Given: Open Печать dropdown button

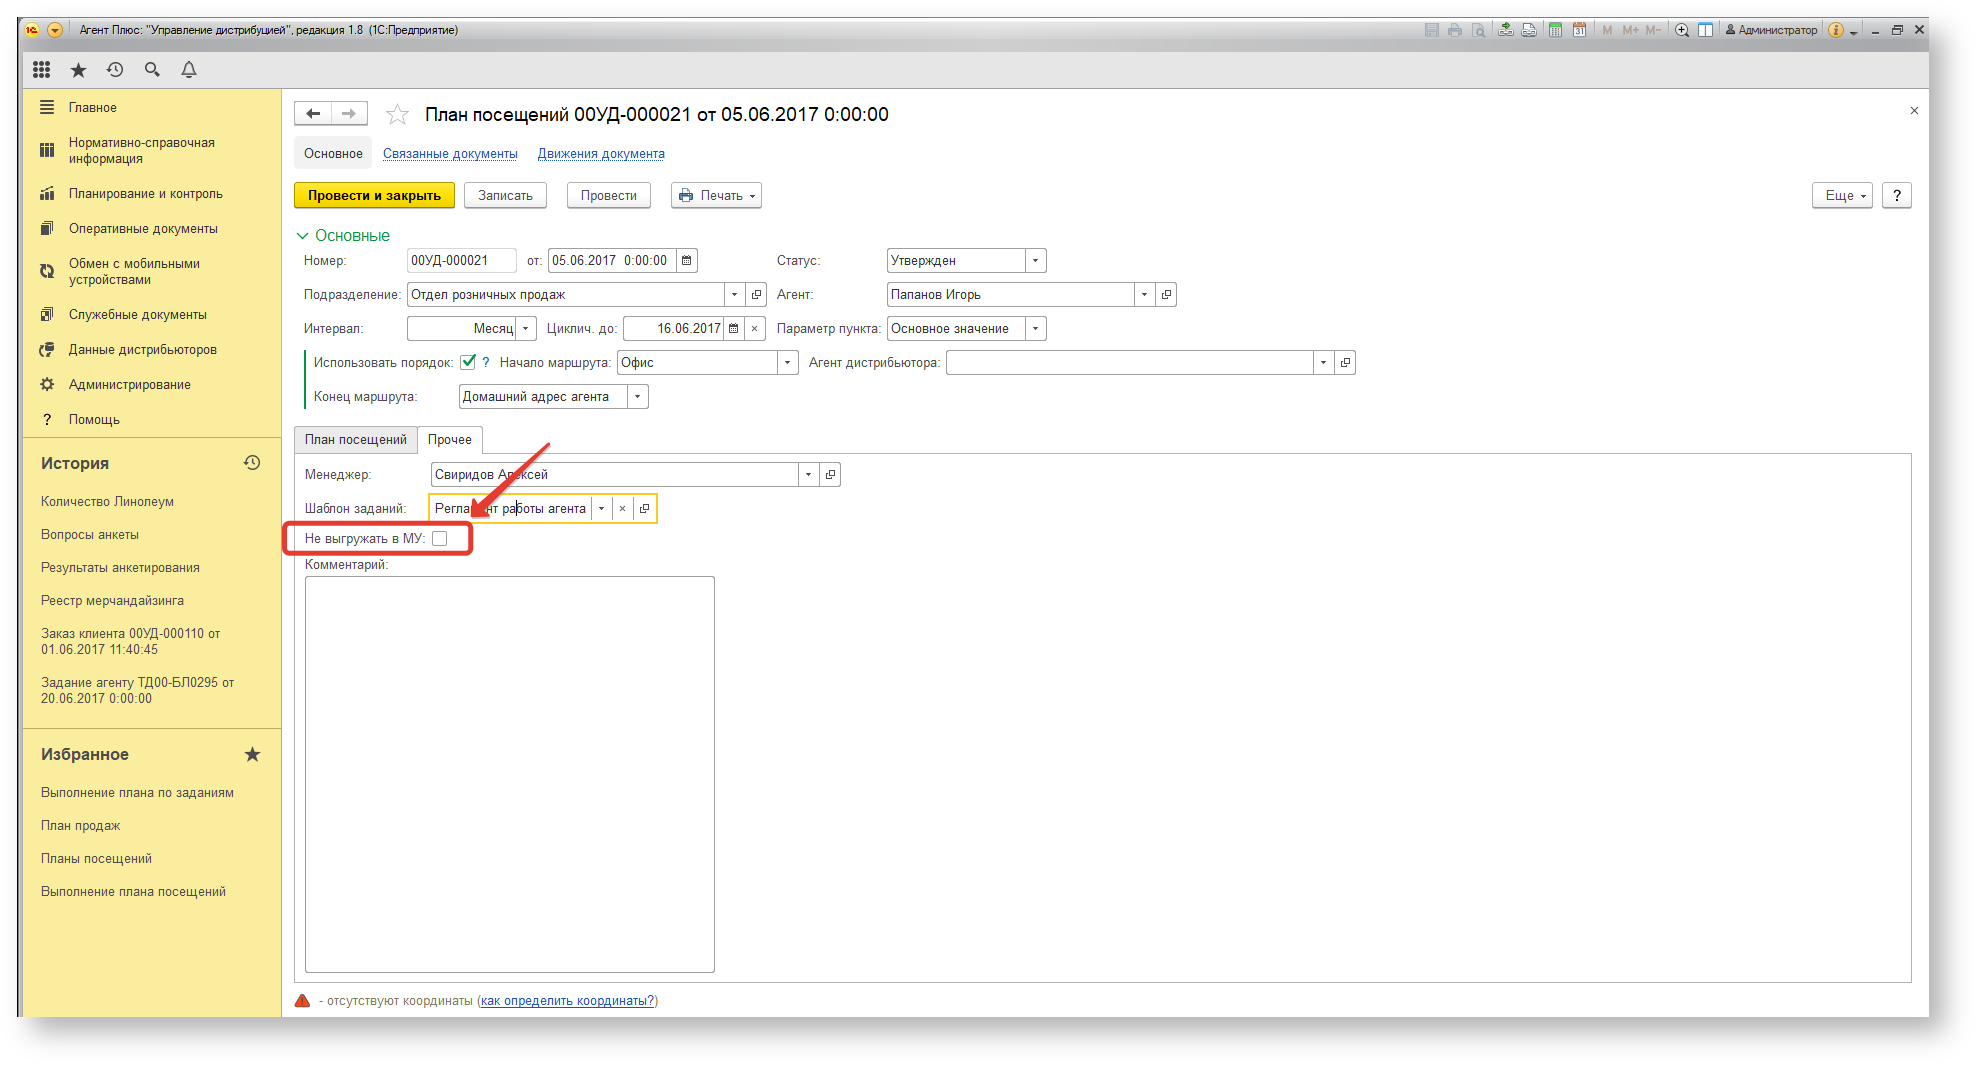Looking at the screenshot, I should tap(716, 196).
